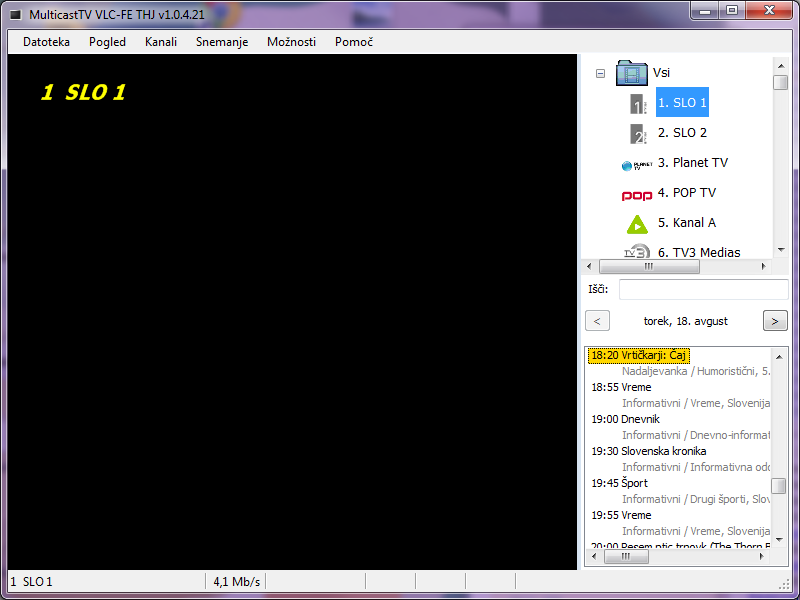Collapse the Vsi channel tree
This screenshot has height=600, width=800.
point(600,73)
